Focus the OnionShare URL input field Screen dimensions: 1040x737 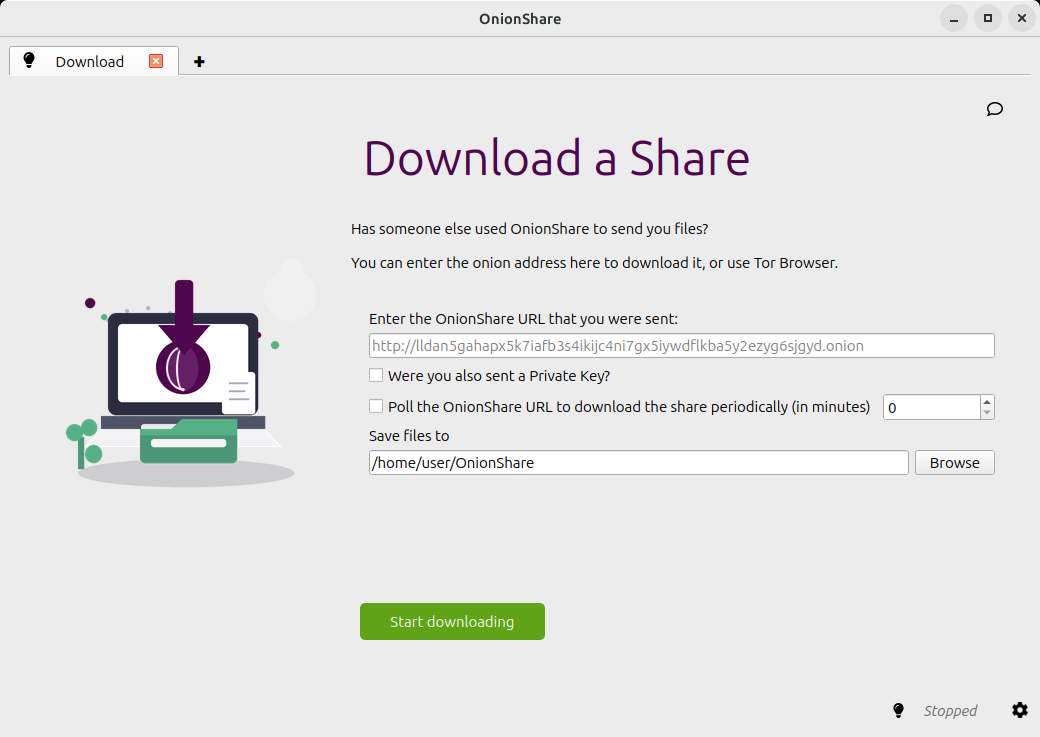coord(682,346)
